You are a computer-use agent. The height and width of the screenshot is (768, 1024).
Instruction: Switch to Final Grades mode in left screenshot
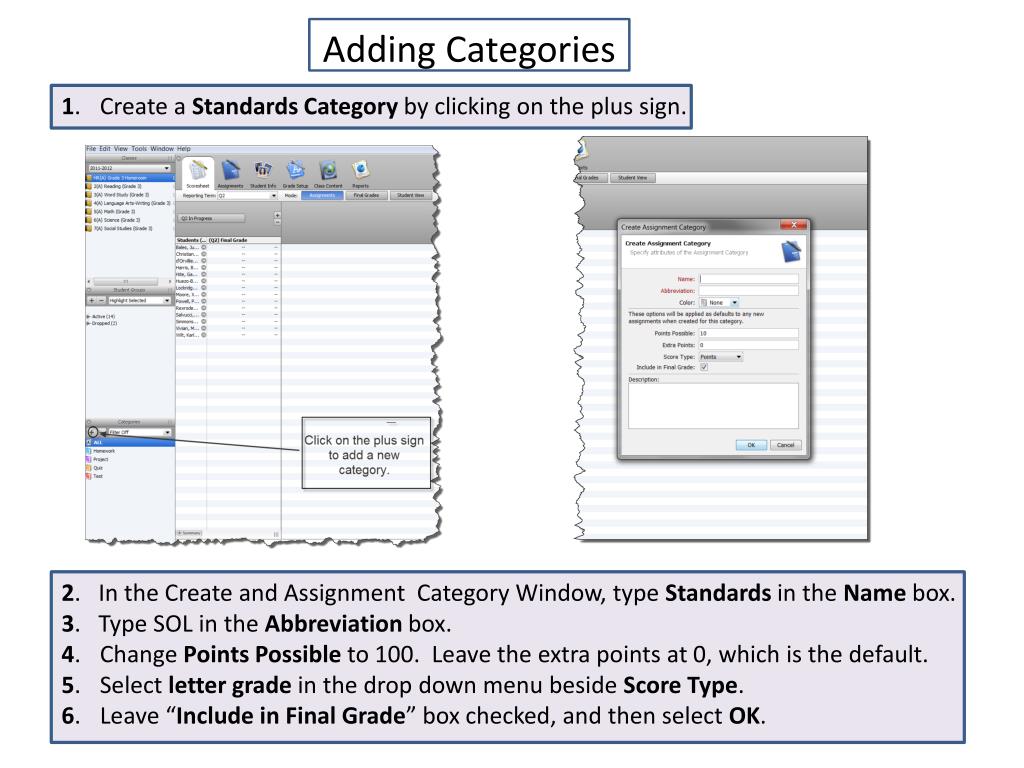pos(366,195)
